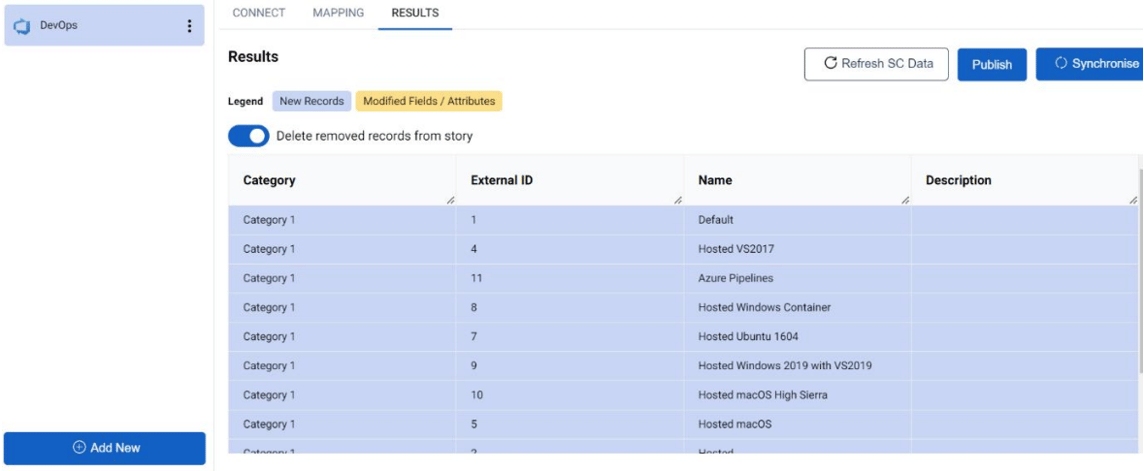Viewport: 1144px width, 471px height.
Task: Switch to the CONNECT tab
Action: pyautogui.click(x=259, y=13)
